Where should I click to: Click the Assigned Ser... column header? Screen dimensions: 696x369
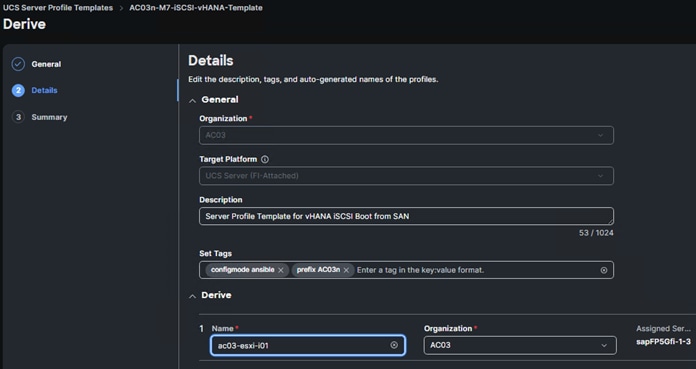pyautogui.click(x=663, y=329)
